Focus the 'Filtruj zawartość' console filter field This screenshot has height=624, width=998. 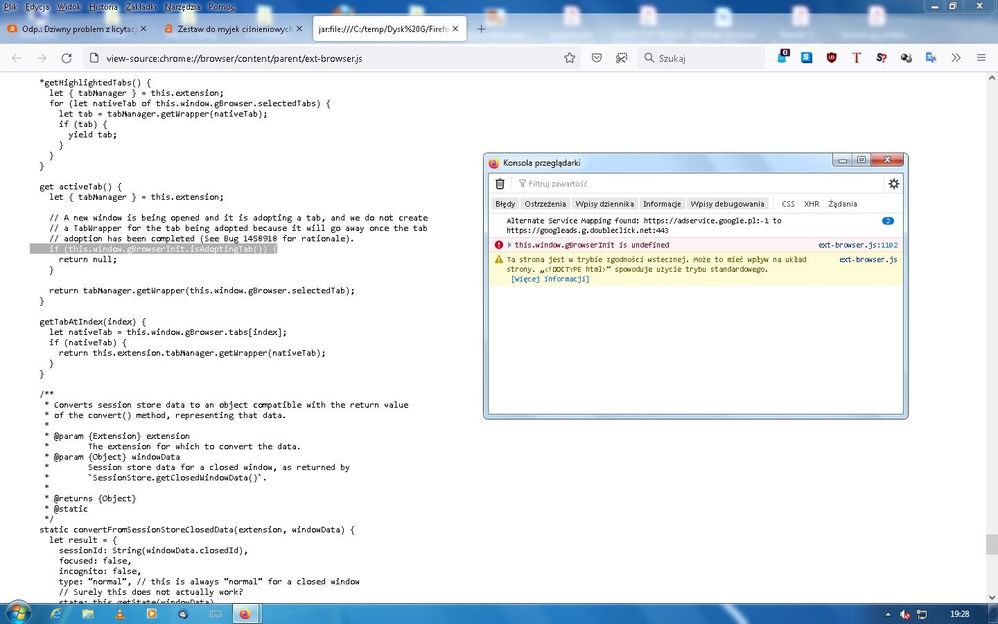[700, 184]
